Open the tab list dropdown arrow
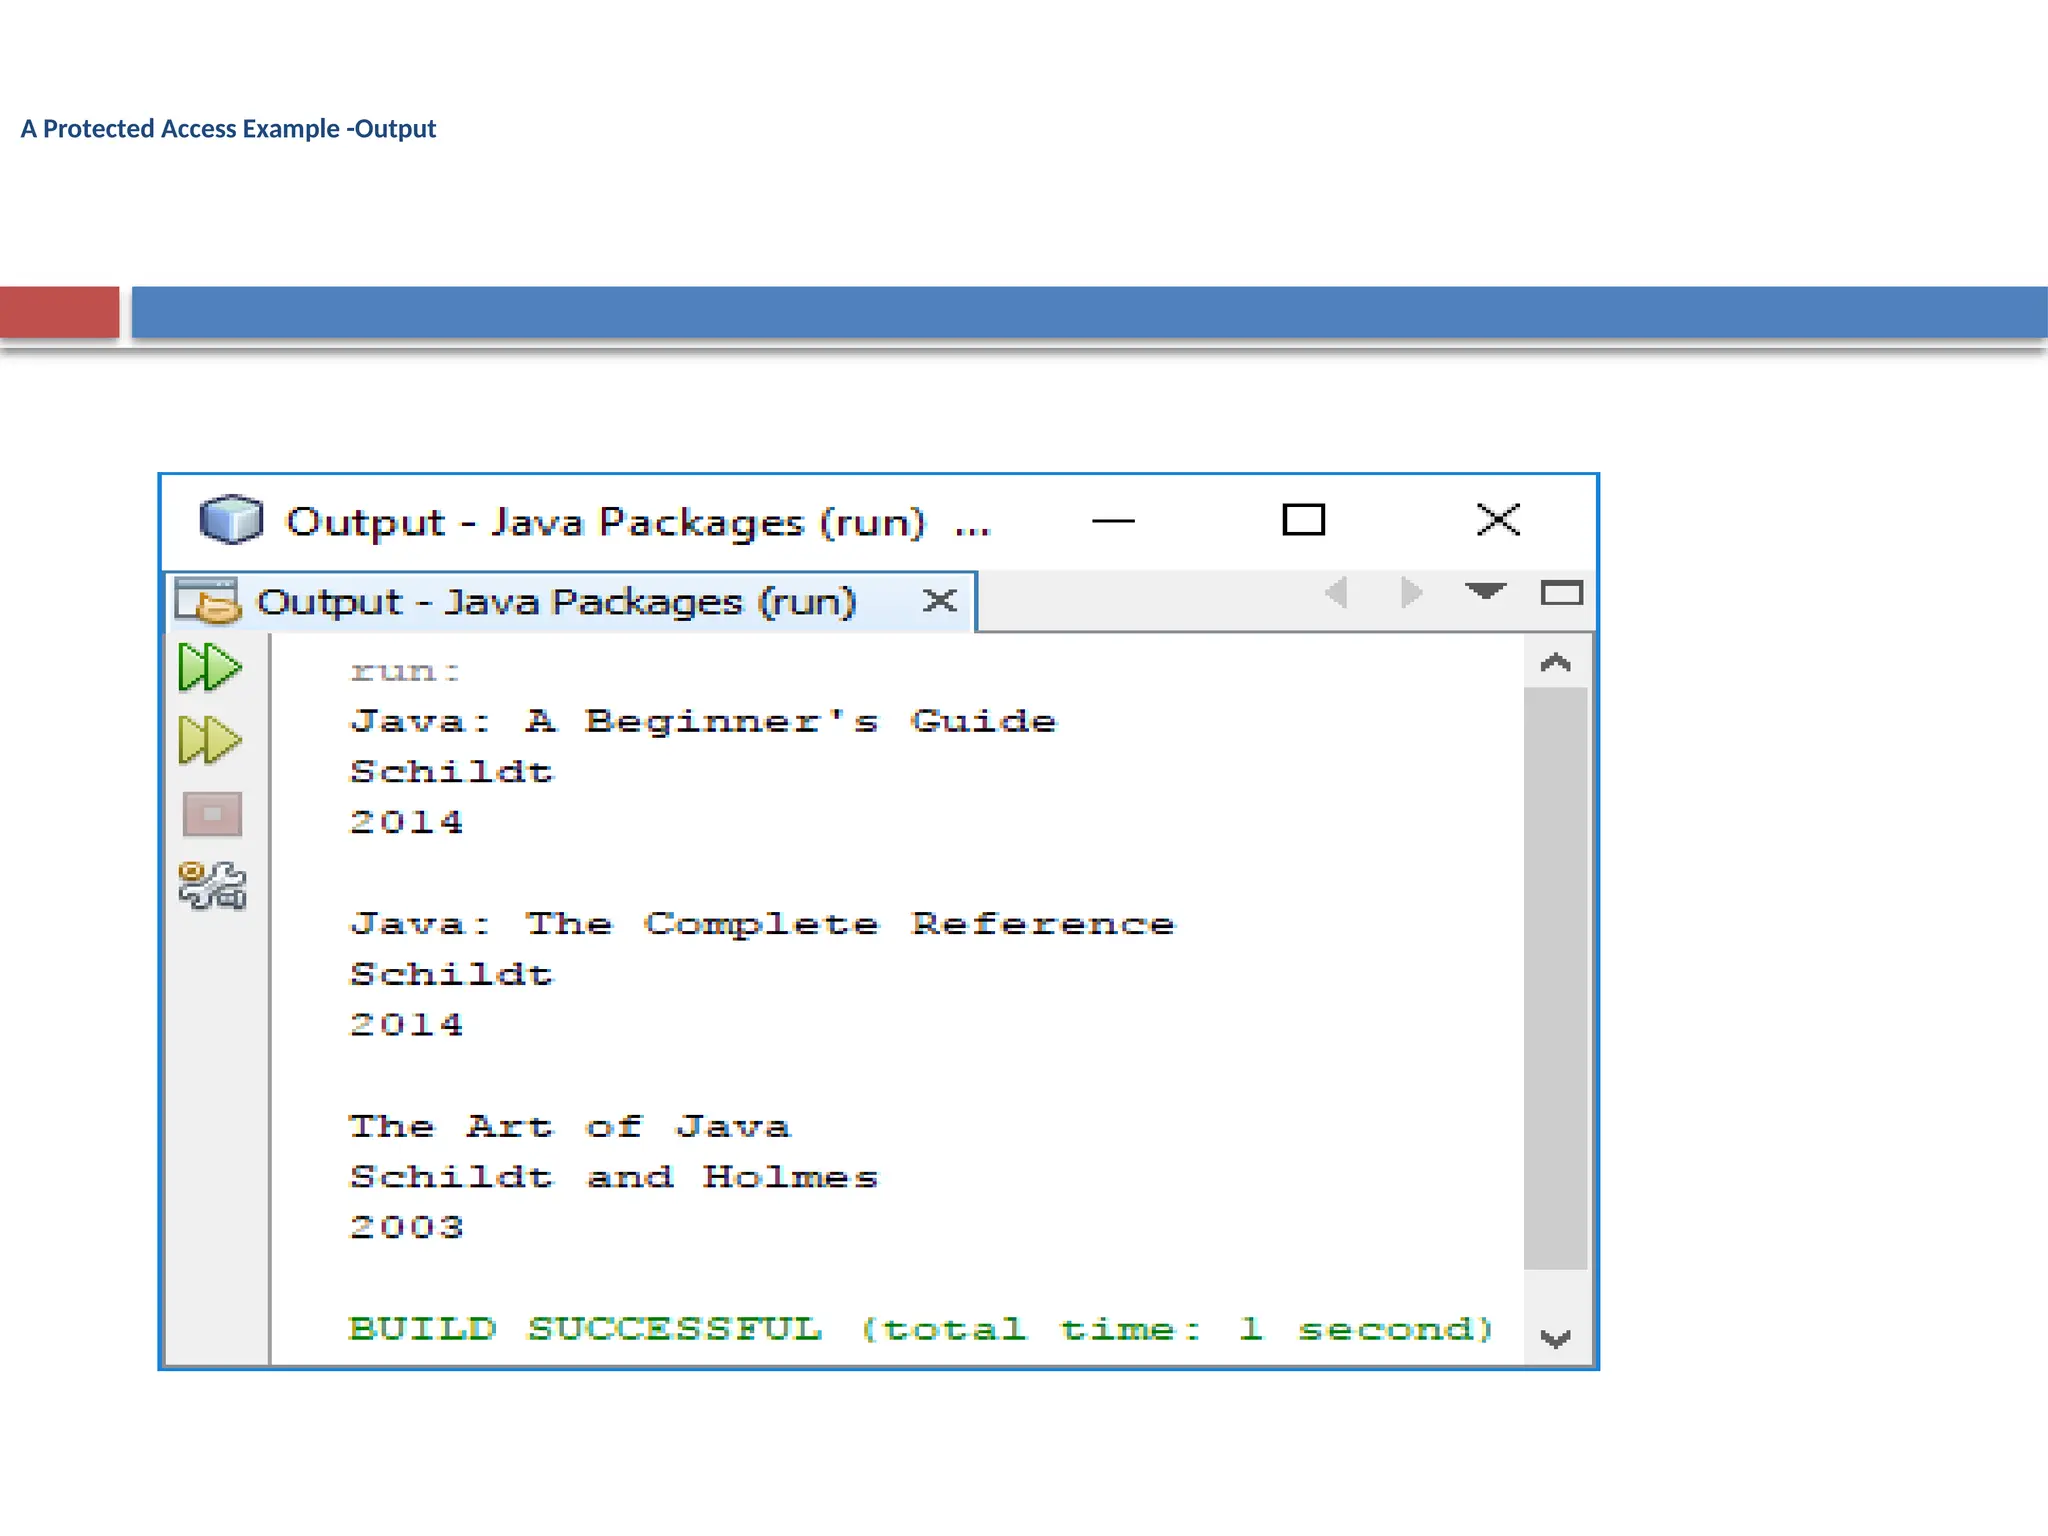Screen dimensions: 2048x1536 pos(1486,591)
